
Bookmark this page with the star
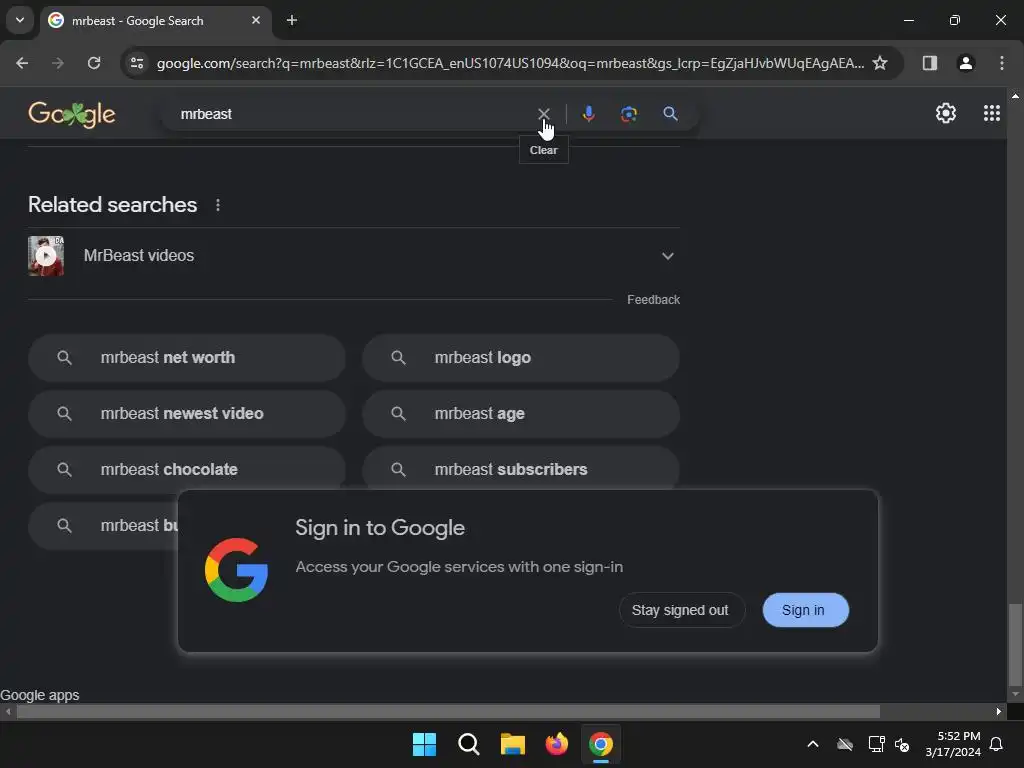[x=880, y=63]
